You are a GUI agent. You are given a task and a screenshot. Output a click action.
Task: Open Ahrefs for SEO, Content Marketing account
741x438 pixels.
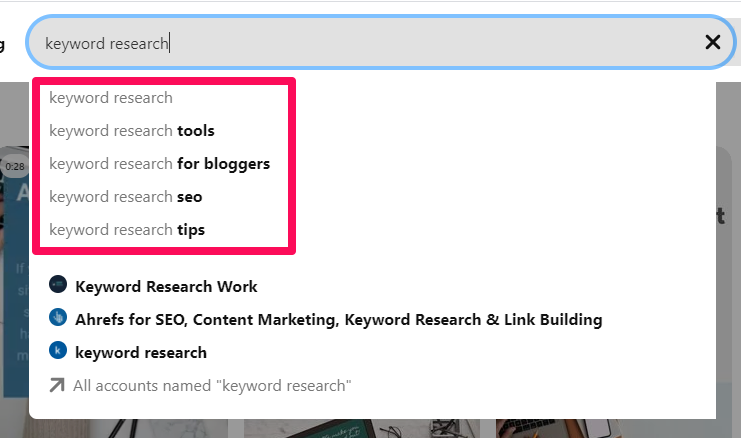[x=339, y=319]
